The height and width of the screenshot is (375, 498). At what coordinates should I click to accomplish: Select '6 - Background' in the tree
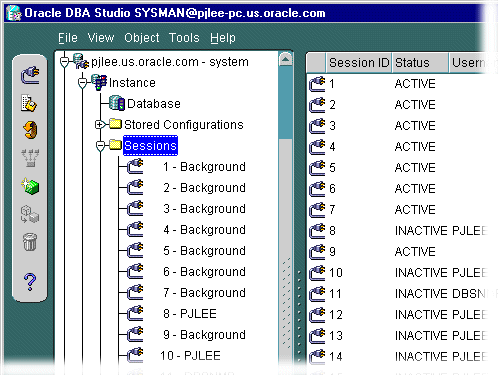[204, 272]
